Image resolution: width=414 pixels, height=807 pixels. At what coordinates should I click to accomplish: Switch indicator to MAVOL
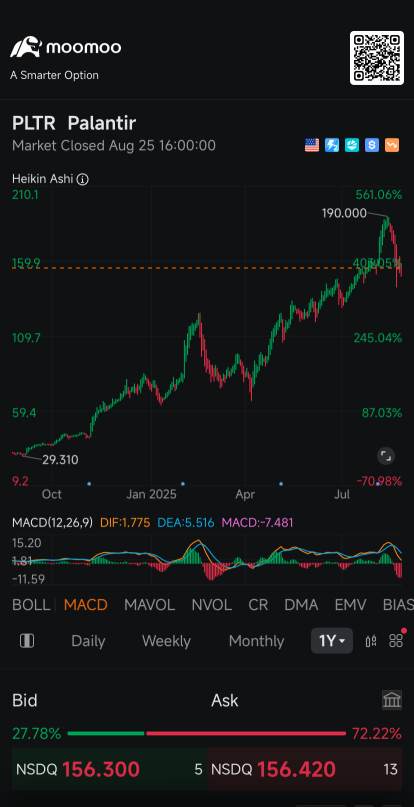pos(149,605)
